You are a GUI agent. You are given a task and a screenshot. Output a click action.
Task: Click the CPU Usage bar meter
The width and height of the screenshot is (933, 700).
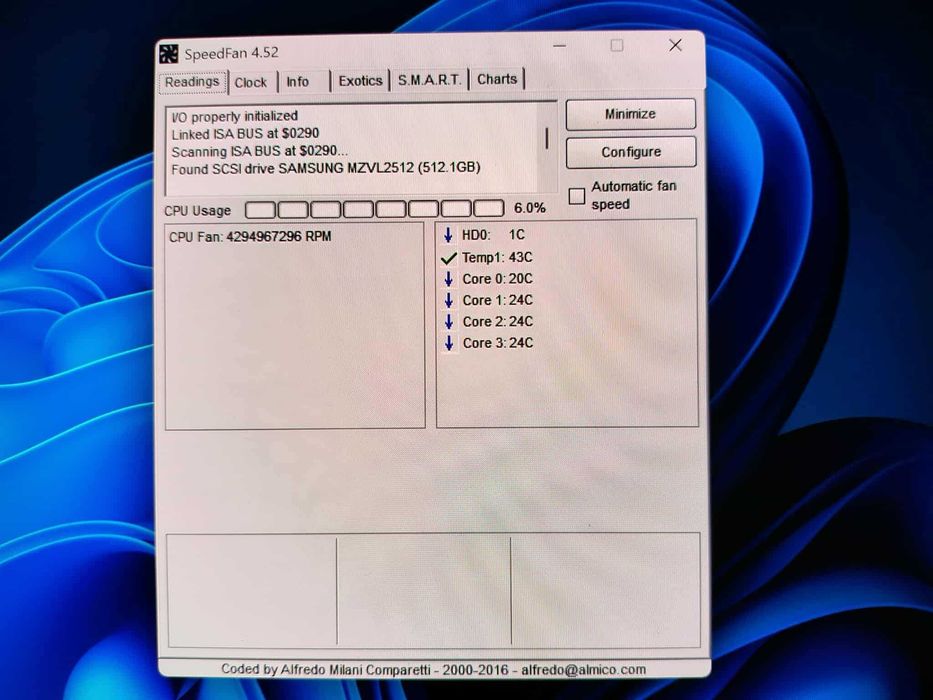[x=375, y=209]
